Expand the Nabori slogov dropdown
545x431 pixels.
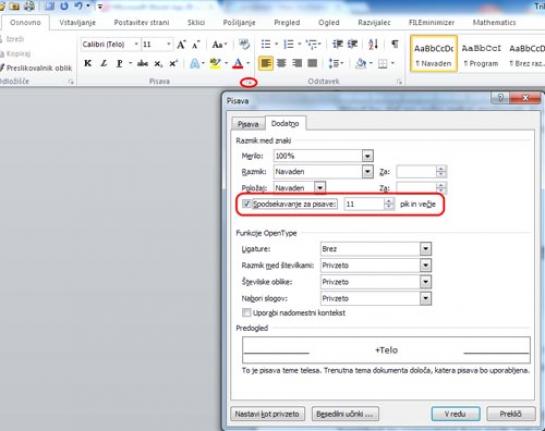425,298
